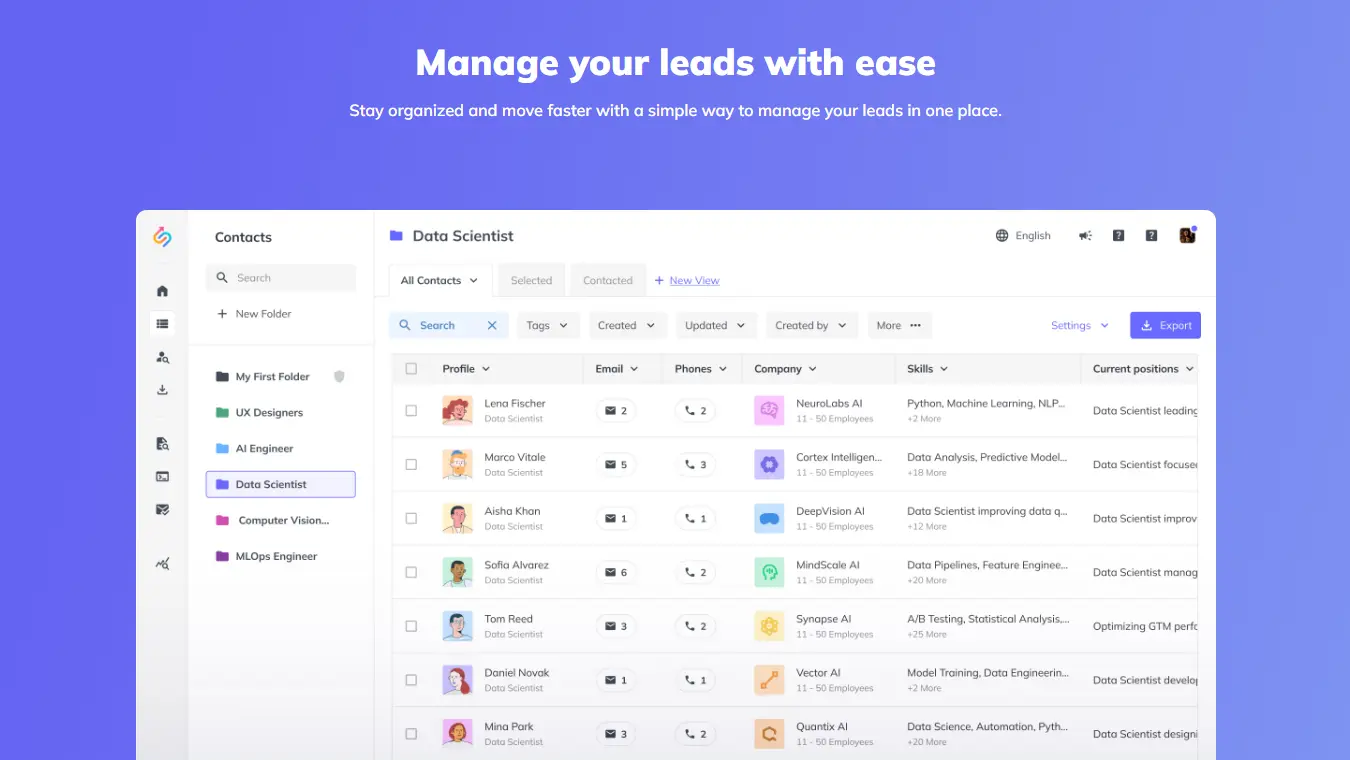Image resolution: width=1350 pixels, height=760 pixels.
Task: Click the clear X in the search filter
Action: click(x=491, y=325)
